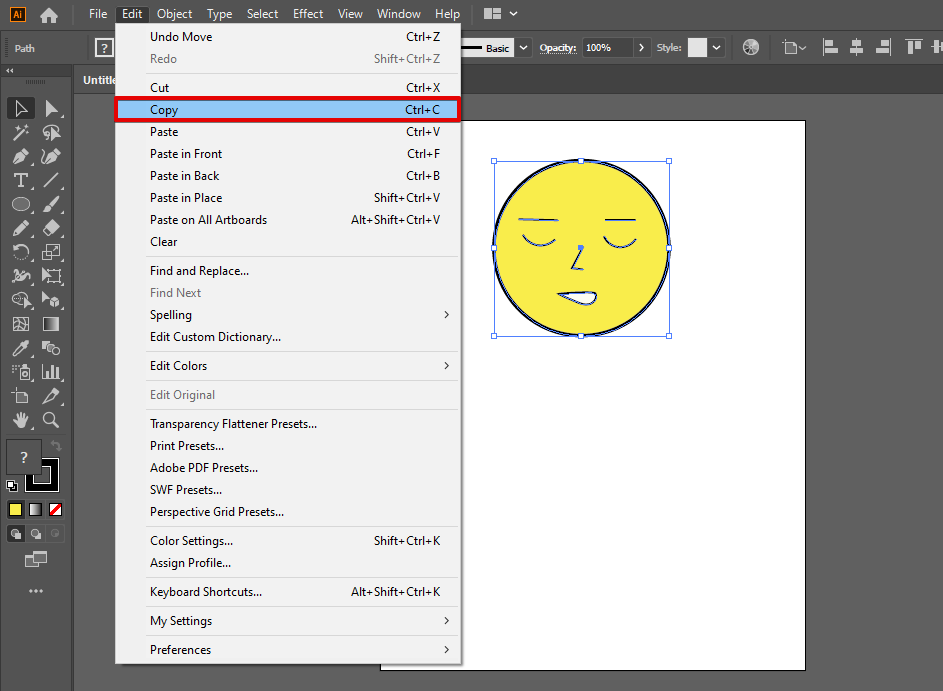Image resolution: width=943 pixels, height=691 pixels.
Task: Switch to Gradient paint mode
Action: (36, 509)
